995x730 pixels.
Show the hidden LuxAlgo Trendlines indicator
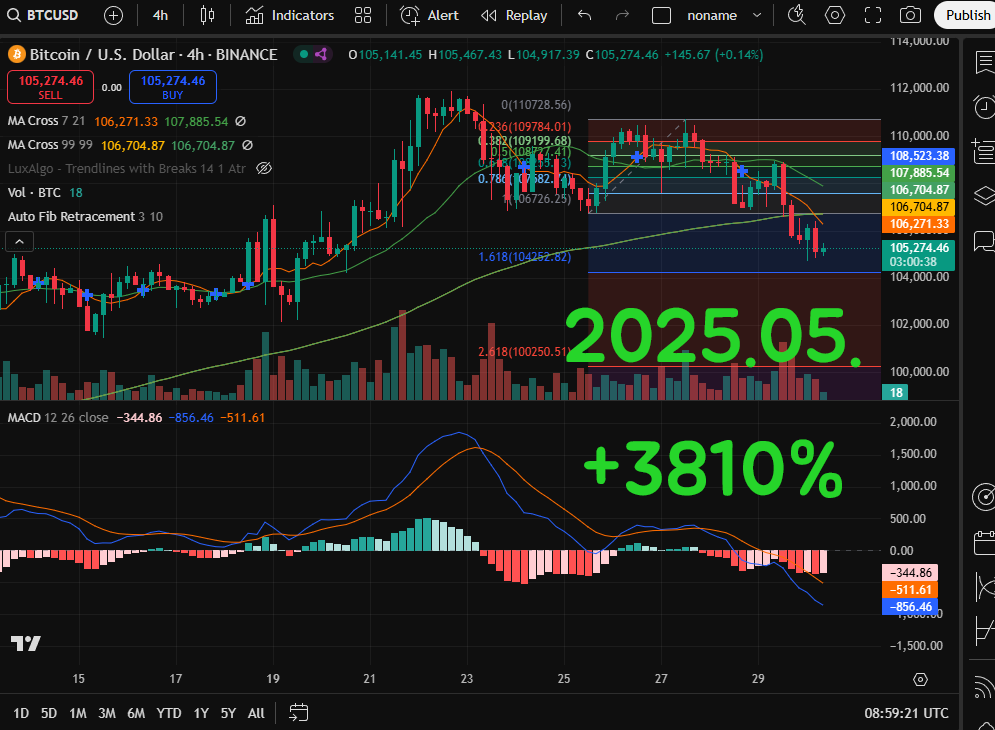[x=264, y=168]
